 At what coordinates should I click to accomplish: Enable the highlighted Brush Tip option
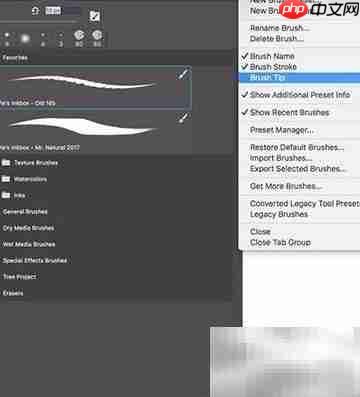point(300,78)
